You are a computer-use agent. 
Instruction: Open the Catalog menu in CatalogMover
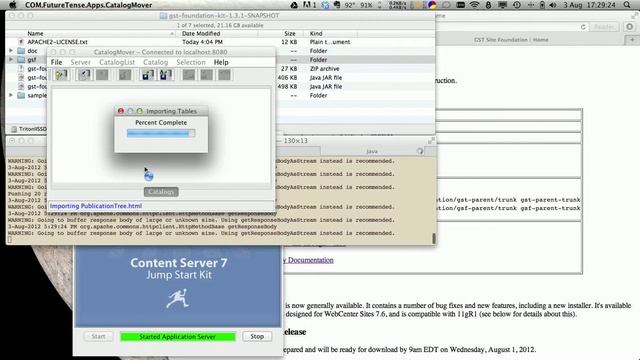coord(156,62)
